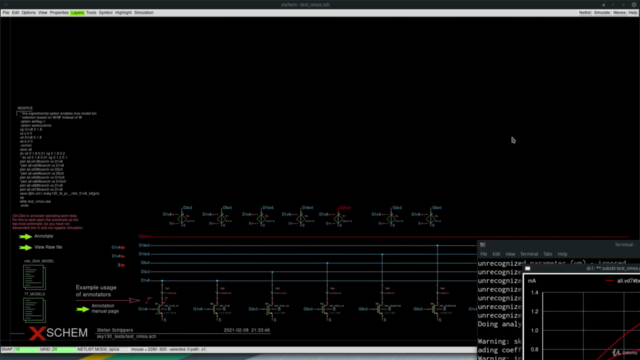This screenshot has width=640, height=360.
Task: Open the Tabs menu in Terminal window
Action: (x=547, y=254)
